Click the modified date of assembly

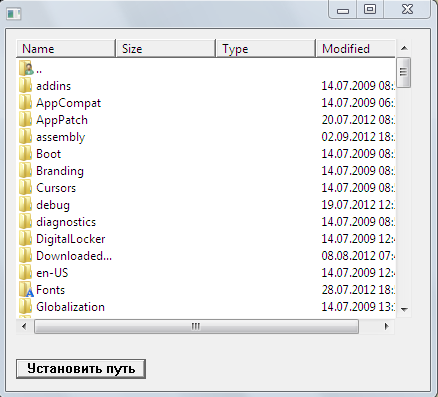pos(358,137)
